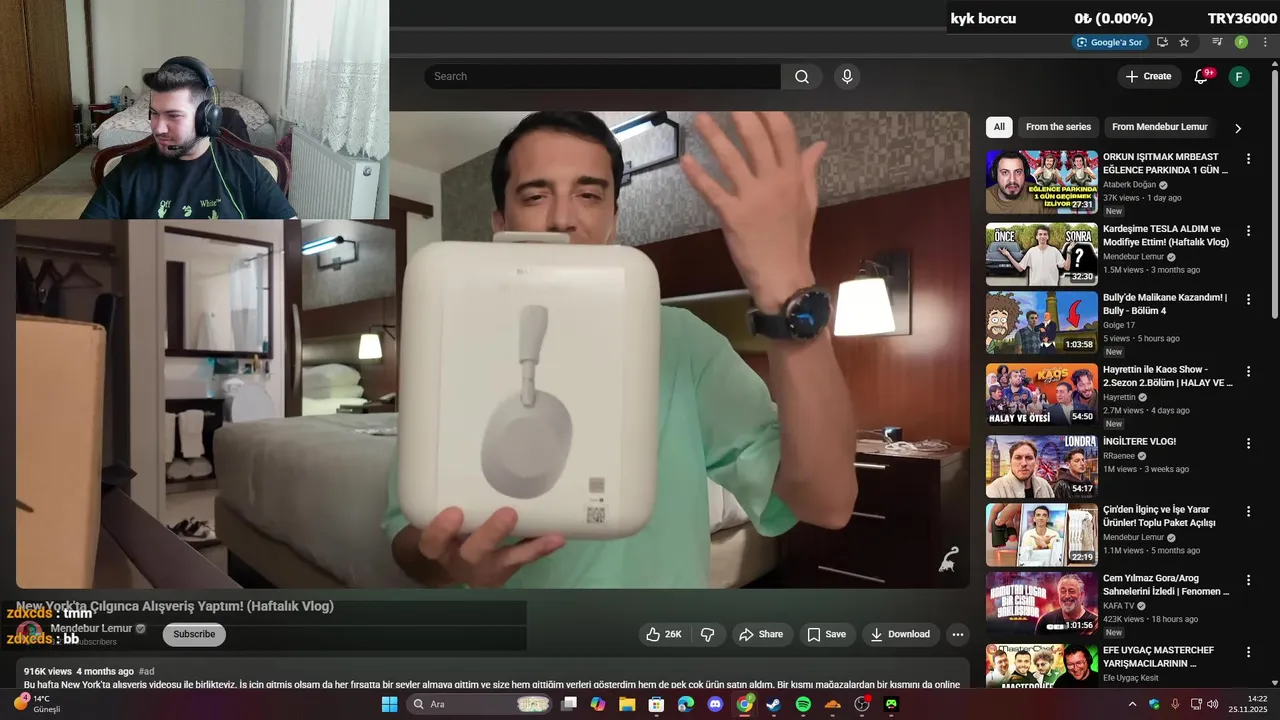Open options for İNGİLTERE VLOG! video
The image size is (1280, 720).
[x=1248, y=443]
